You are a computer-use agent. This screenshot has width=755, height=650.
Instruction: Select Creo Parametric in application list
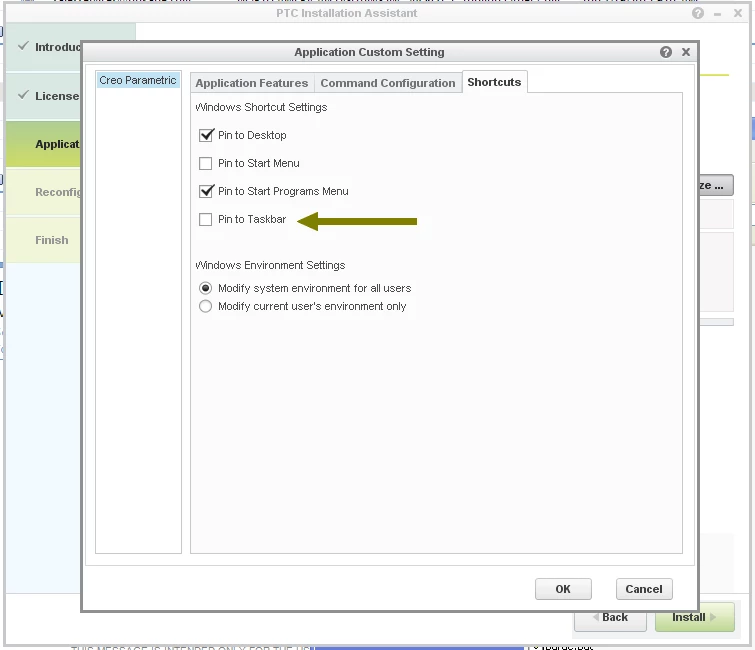point(138,80)
